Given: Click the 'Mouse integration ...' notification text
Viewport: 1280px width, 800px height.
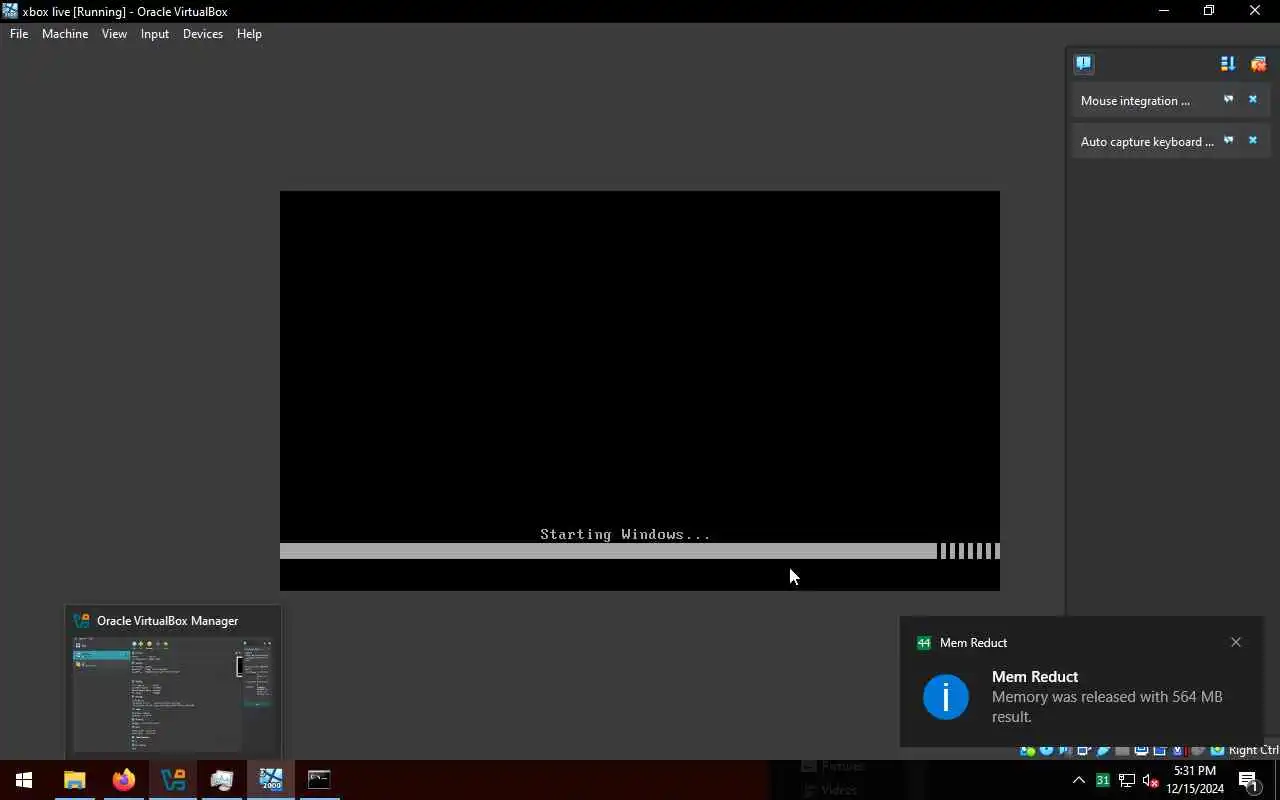Looking at the screenshot, I should click(x=1135, y=101).
